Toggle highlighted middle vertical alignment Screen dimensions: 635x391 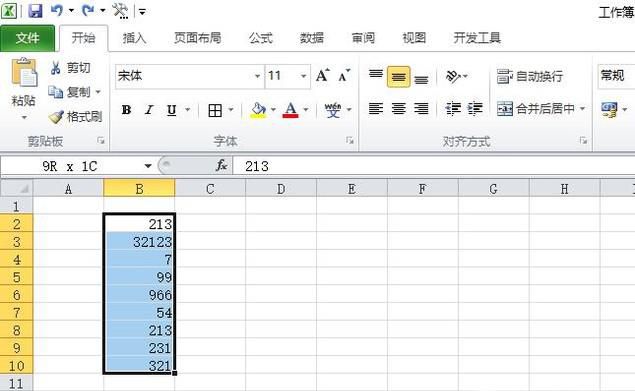tap(398, 77)
